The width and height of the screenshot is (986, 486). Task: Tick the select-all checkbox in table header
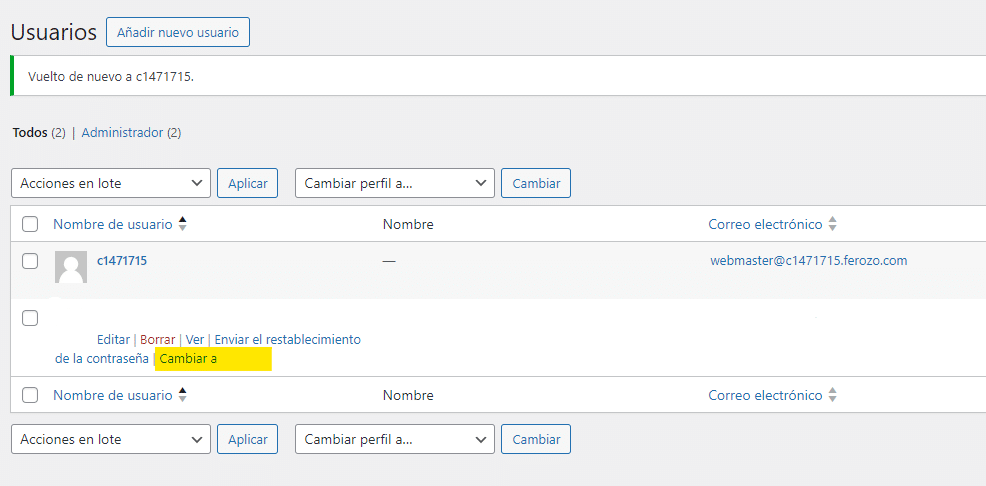coord(30,224)
